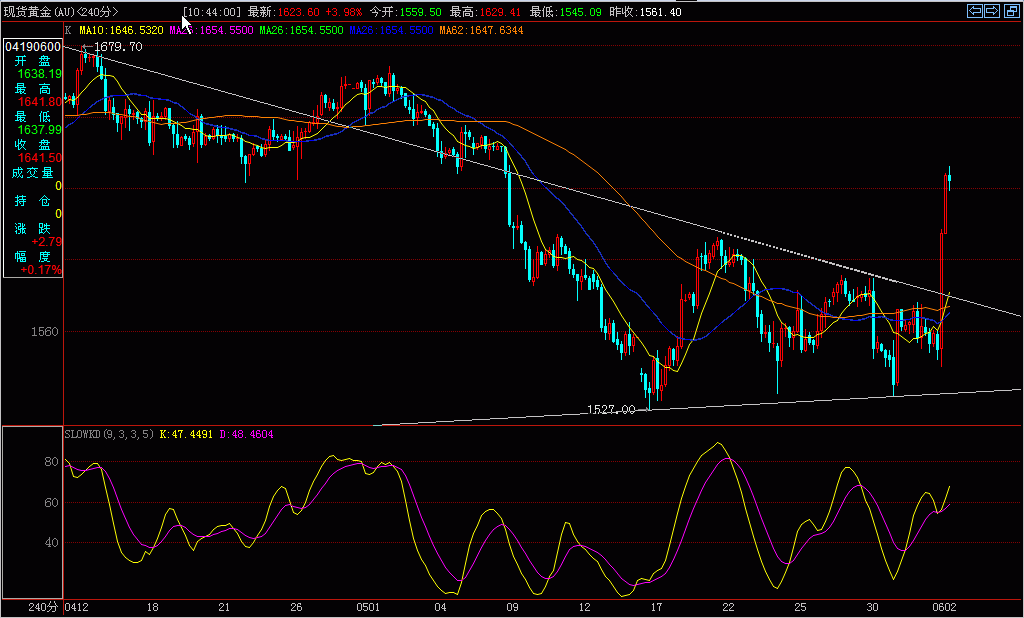This screenshot has height=618, width=1024.
Task: Click the 240分 period label at bottom
Action: pyautogui.click(x=43, y=608)
